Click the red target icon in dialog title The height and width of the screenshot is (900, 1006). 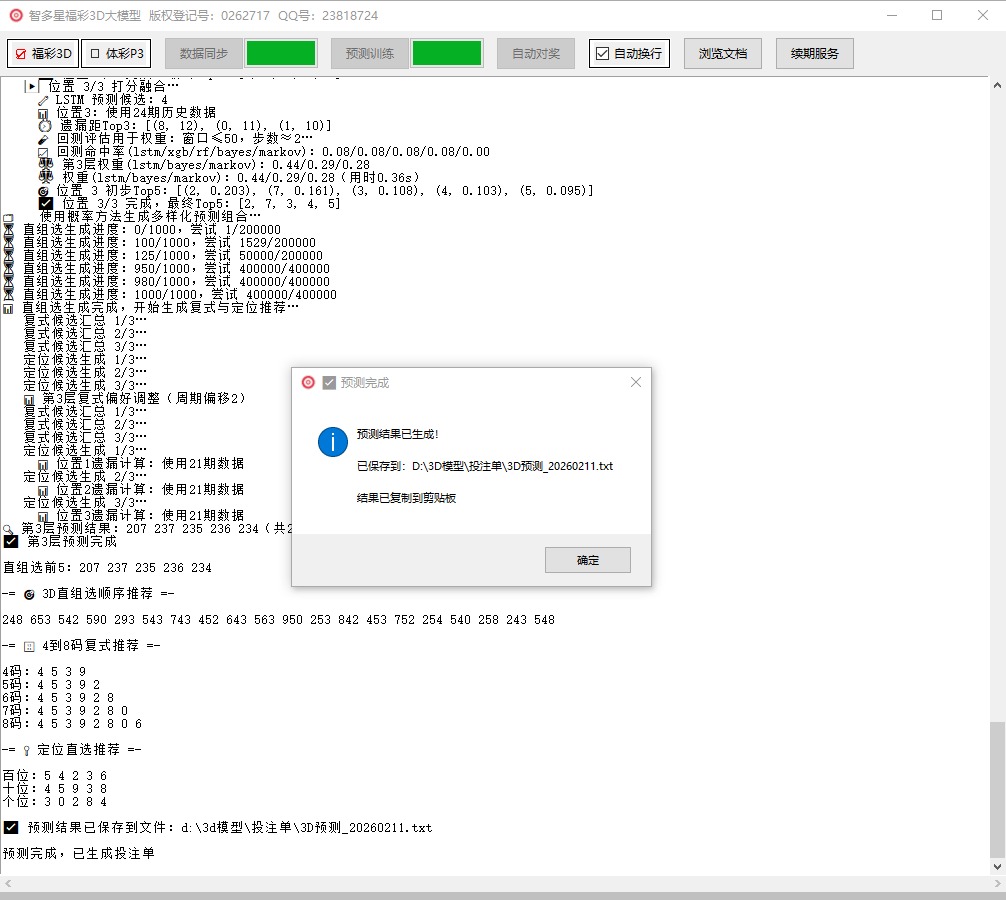(x=308, y=382)
